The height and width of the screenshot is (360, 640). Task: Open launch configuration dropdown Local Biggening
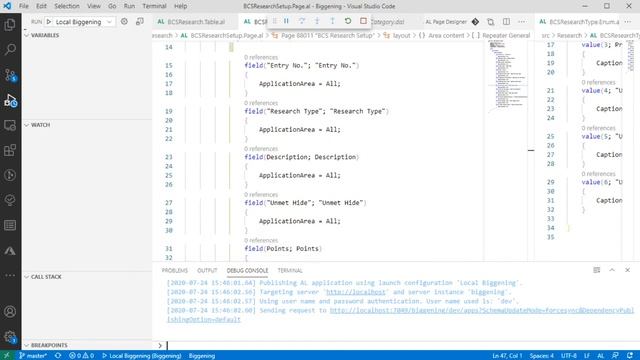[83, 22]
